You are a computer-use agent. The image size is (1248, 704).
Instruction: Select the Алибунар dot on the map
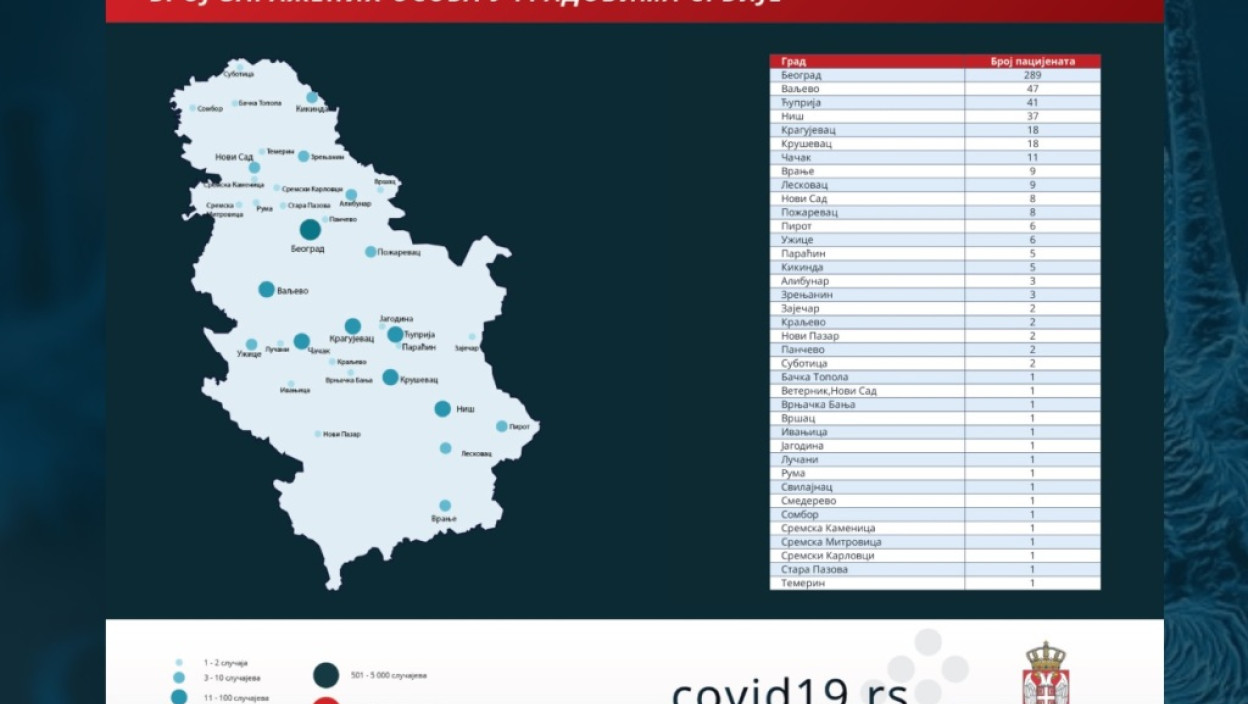pyautogui.click(x=351, y=195)
